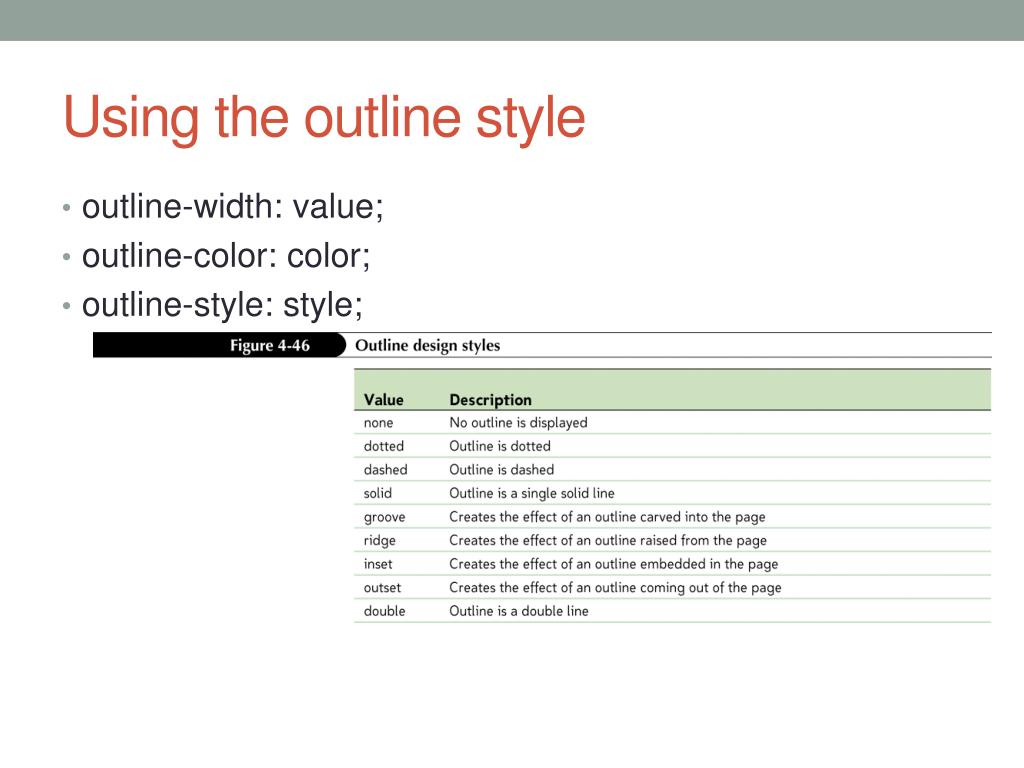1024x768 pixels.
Task: Select the 'dashed' value cell
Action: pyautogui.click(x=385, y=470)
